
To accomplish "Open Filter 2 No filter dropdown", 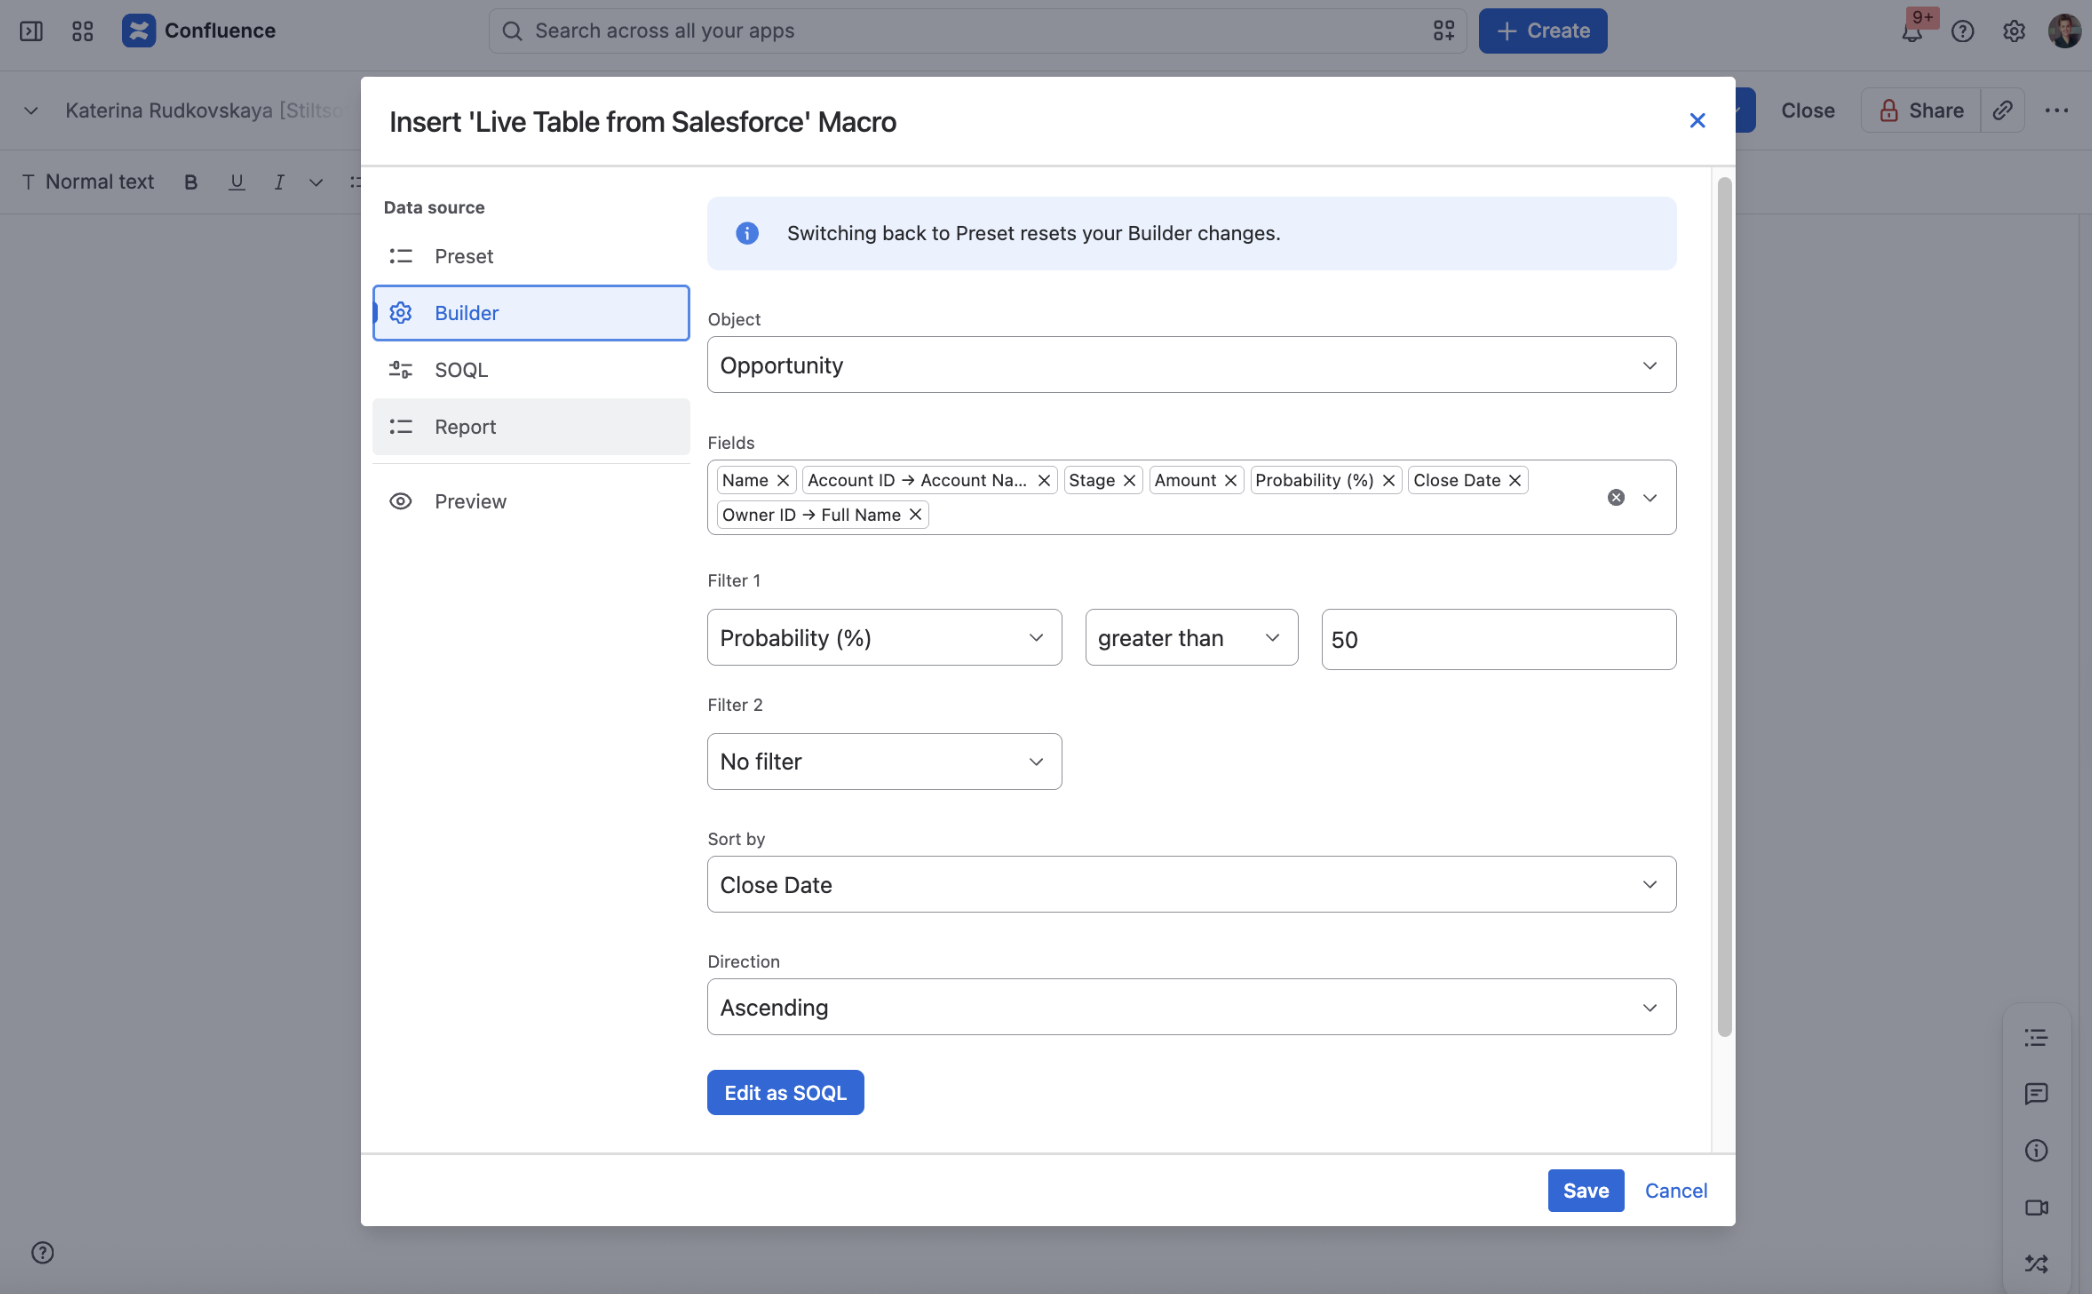I will click(884, 762).
